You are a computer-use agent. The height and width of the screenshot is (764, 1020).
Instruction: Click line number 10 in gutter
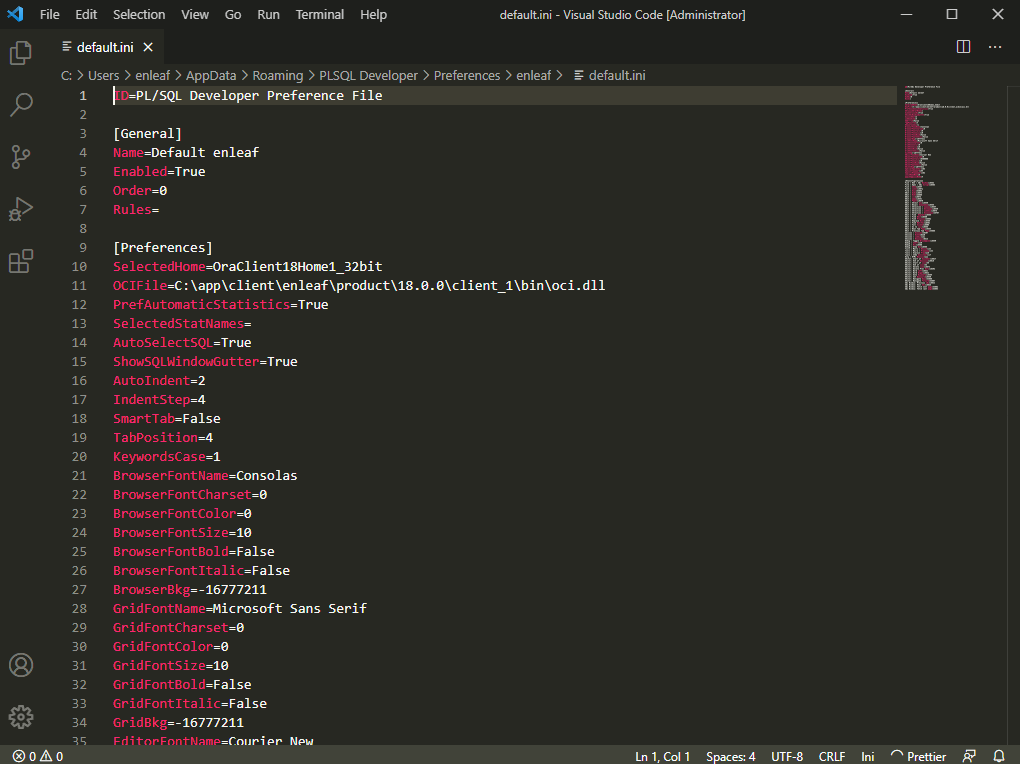tap(79, 266)
